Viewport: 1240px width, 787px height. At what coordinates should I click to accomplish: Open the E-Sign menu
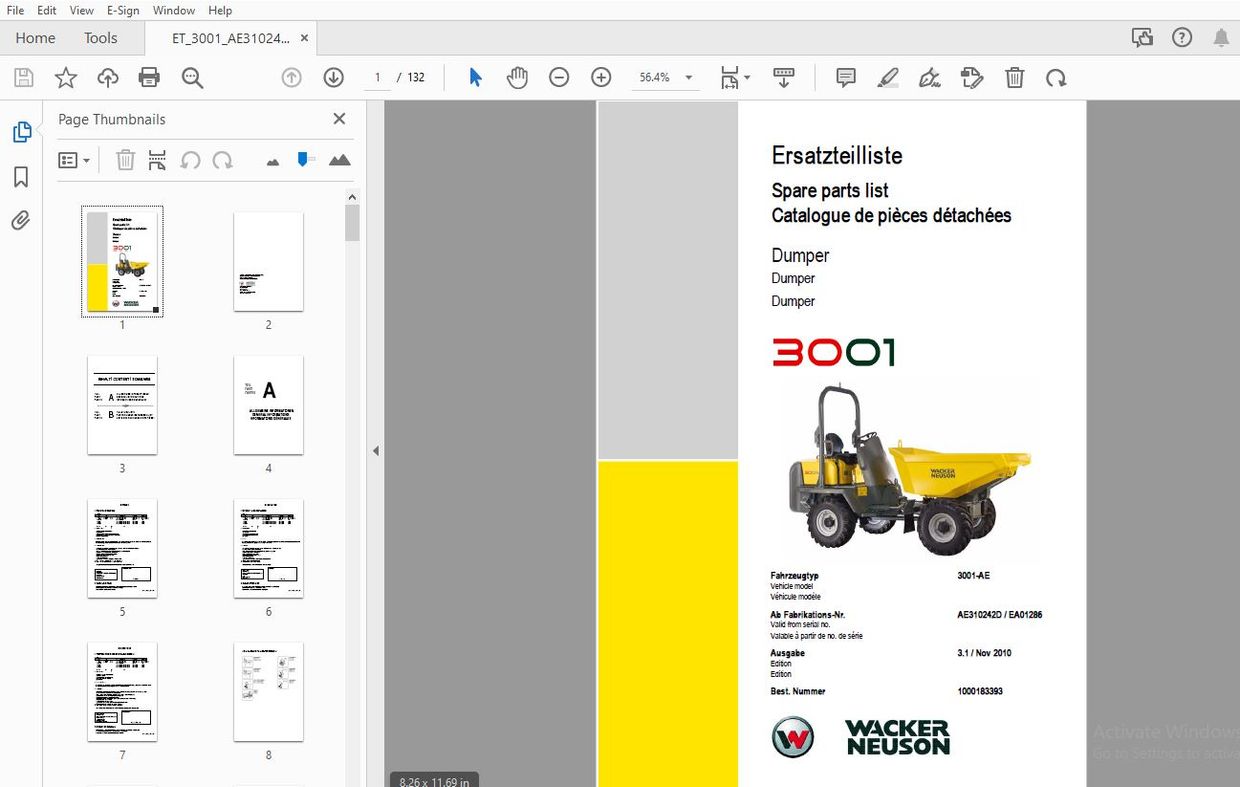(x=122, y=10)
